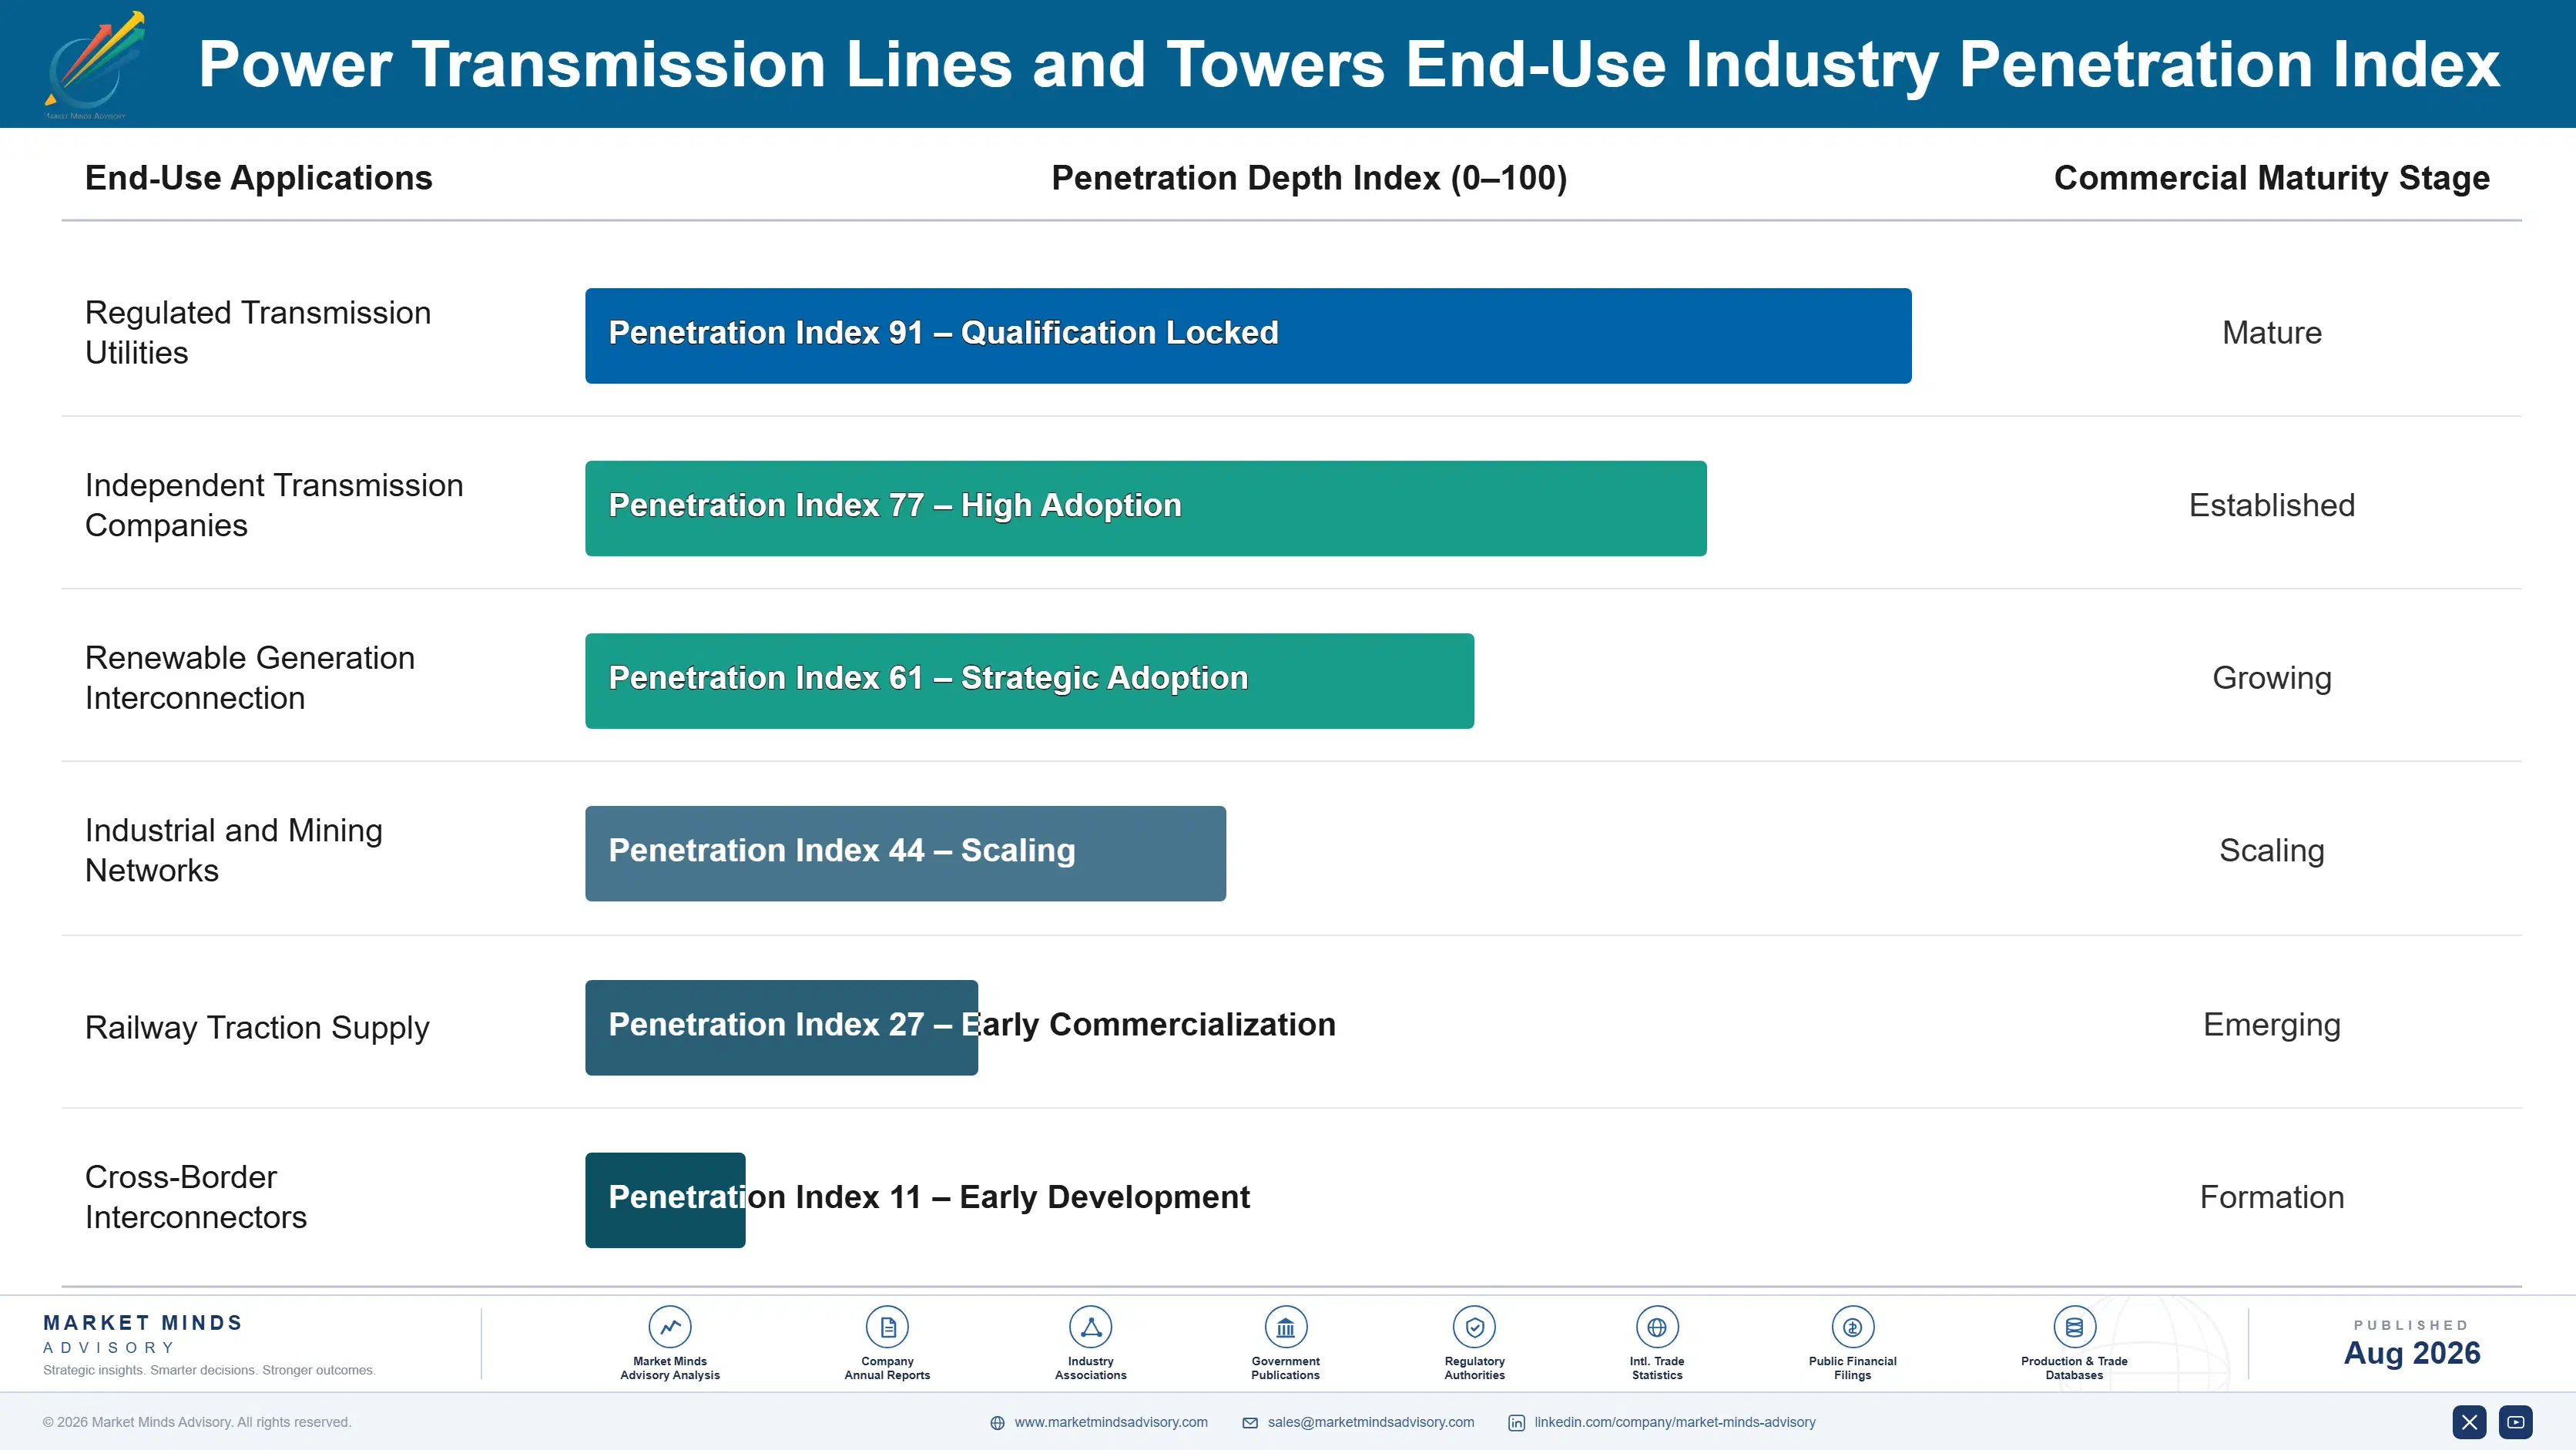Click the Established maturity stage value
Viewport: 2576px width, 1450px height.
(2271, 505)
